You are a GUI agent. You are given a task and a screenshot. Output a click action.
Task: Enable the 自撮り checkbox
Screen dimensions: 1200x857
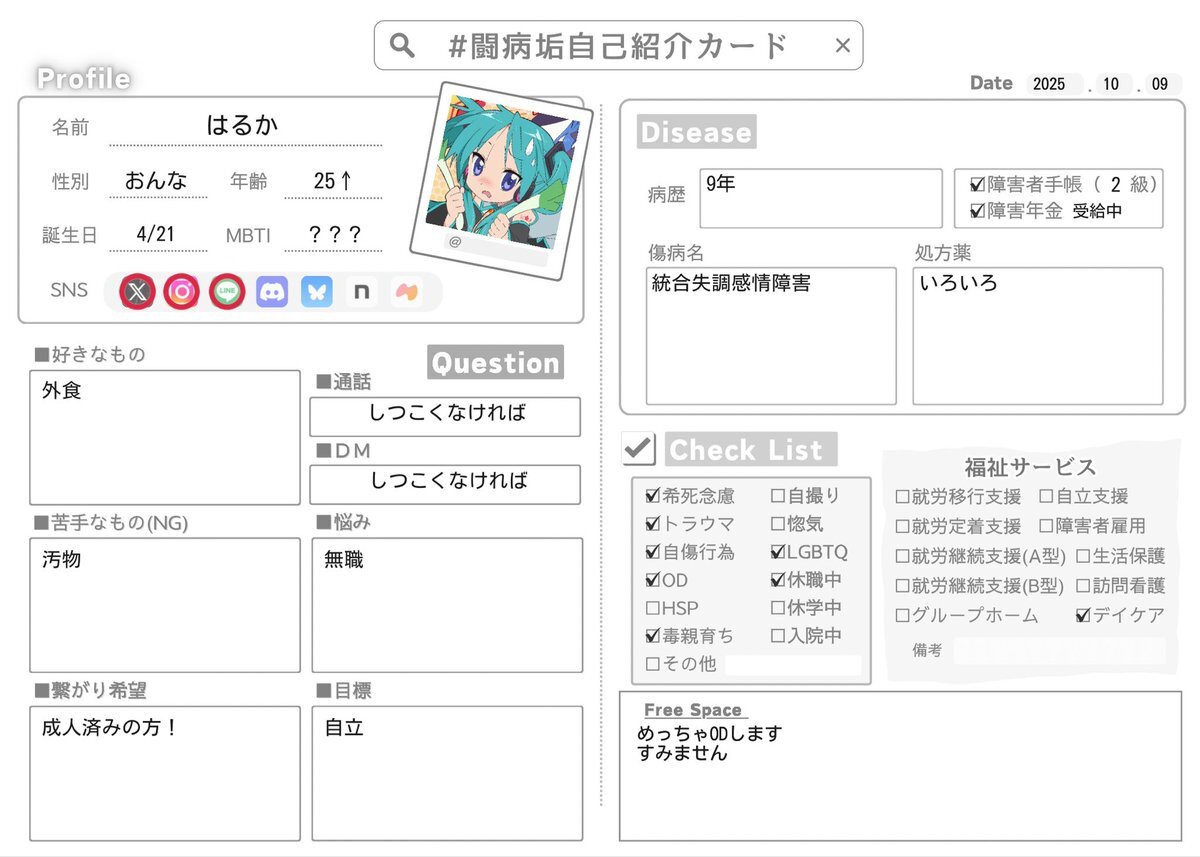point(778,495)
